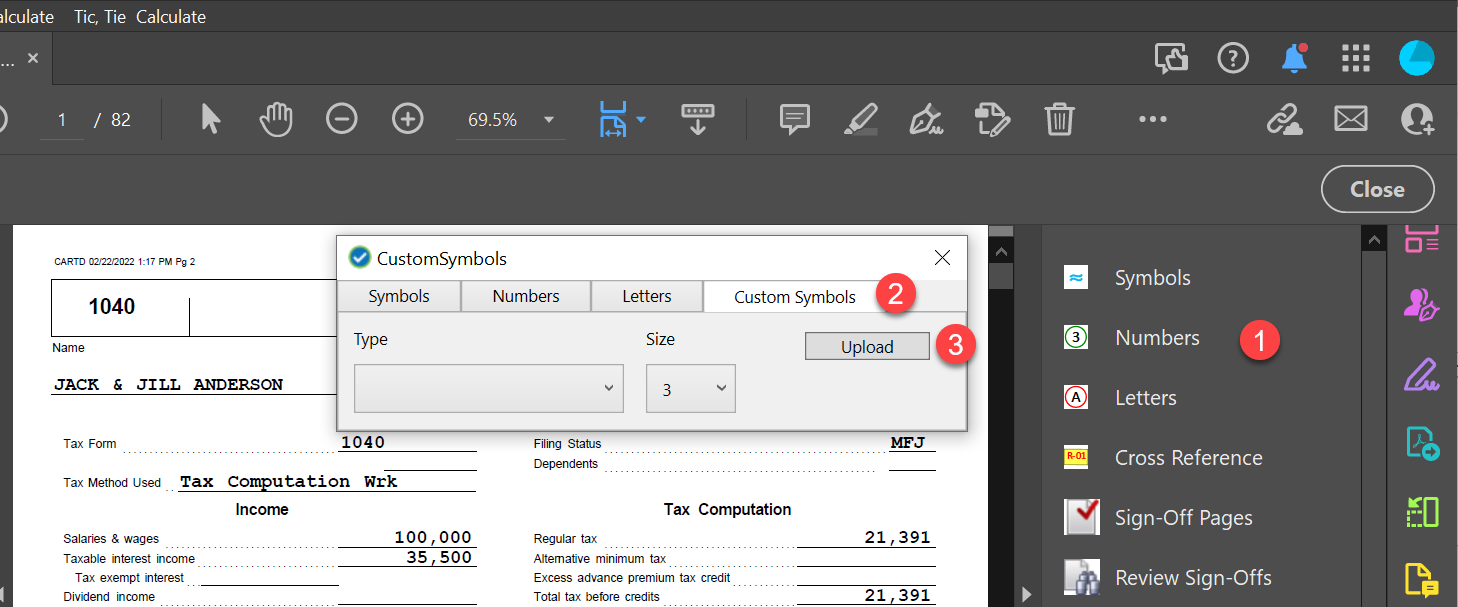Click the trash Delete icon
The height and width of the screenshot is (607, 1458).
coord(1060,119)
